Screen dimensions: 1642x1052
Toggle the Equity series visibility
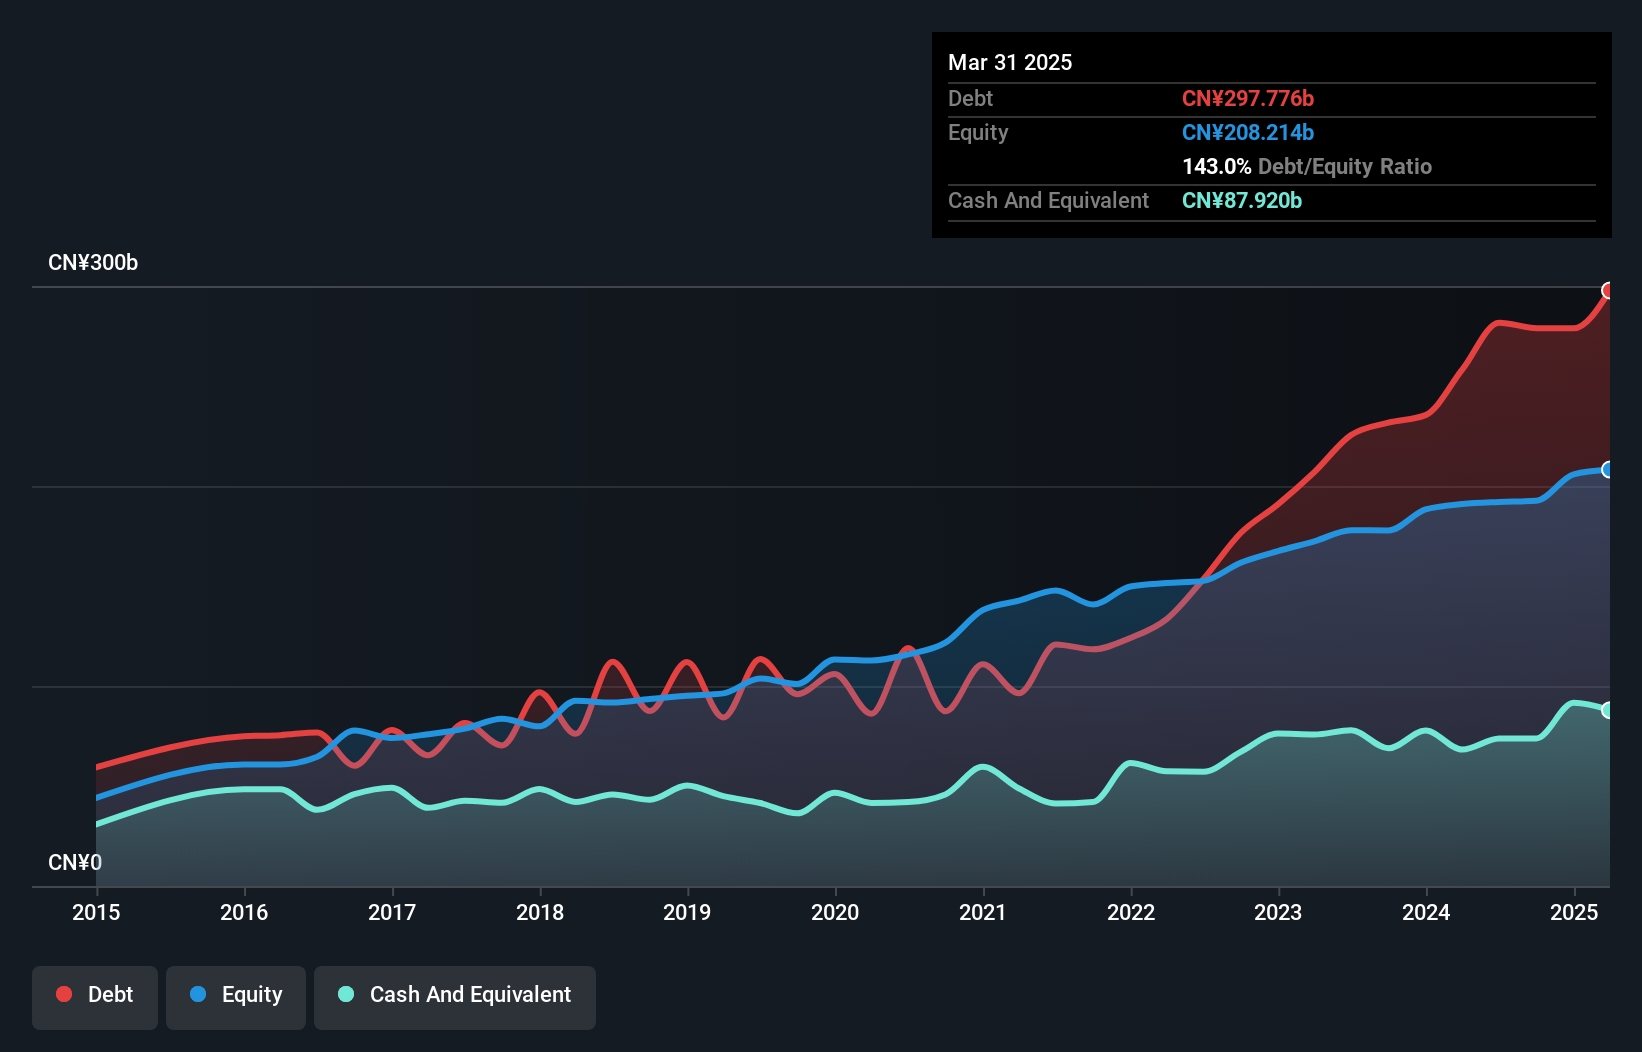[x=236, y=995]
